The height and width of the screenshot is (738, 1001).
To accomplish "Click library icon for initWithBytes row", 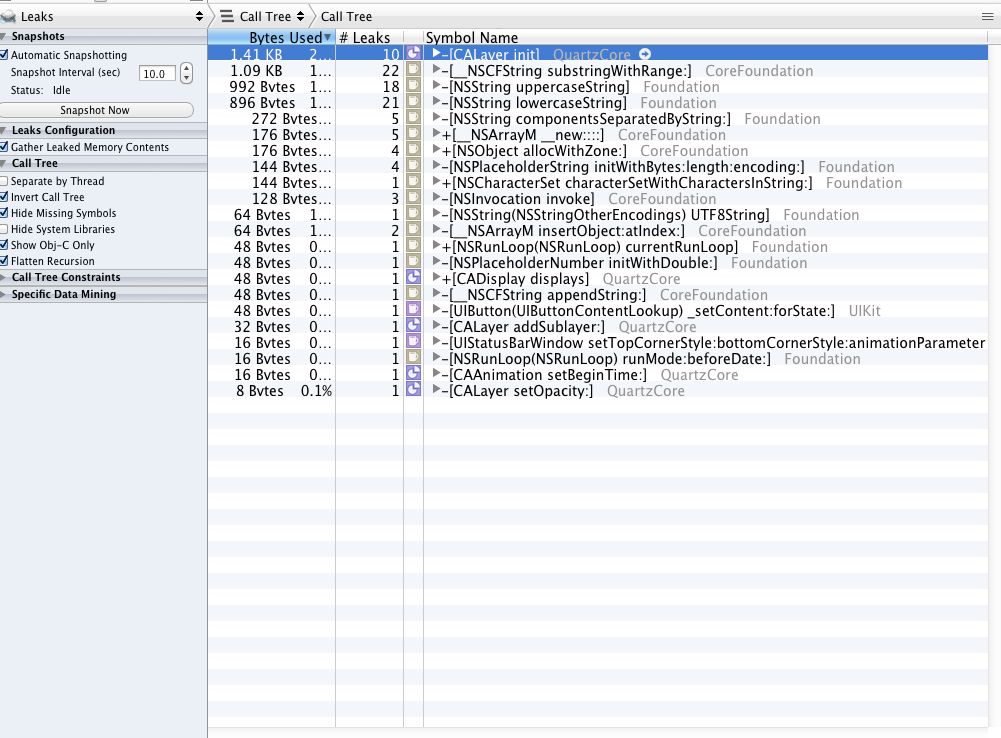I will pyautogui.click(x=414, y=165).
